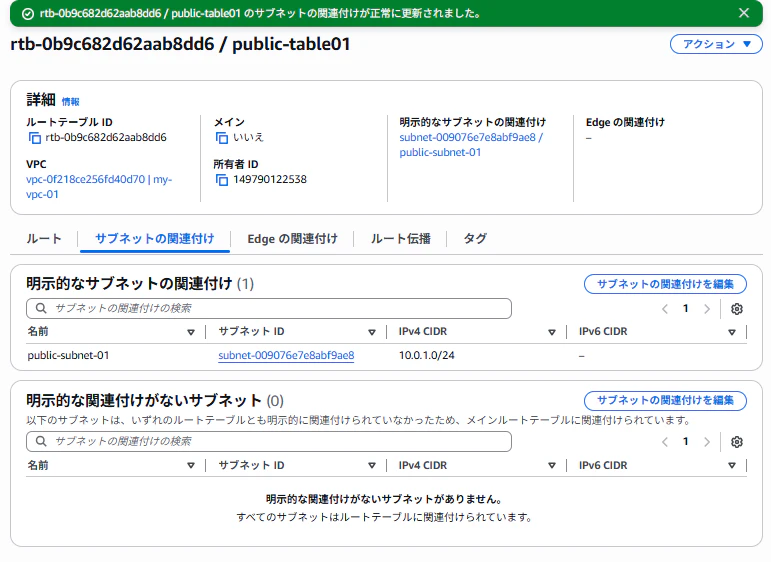Image resolution: width=771 pixels, height=562 pixels.
Task: Sort non-associated subnets by 名前 column
Action: point(191,465)
